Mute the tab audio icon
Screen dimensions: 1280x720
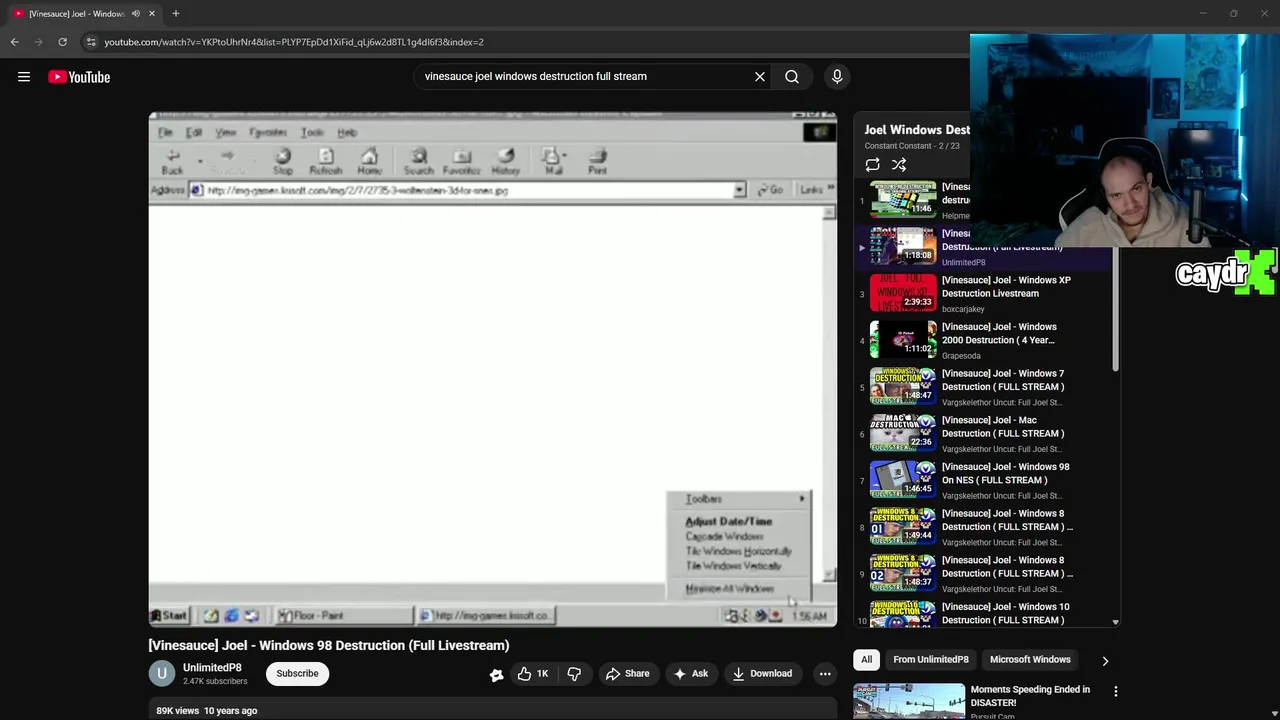tap(136, 13)
